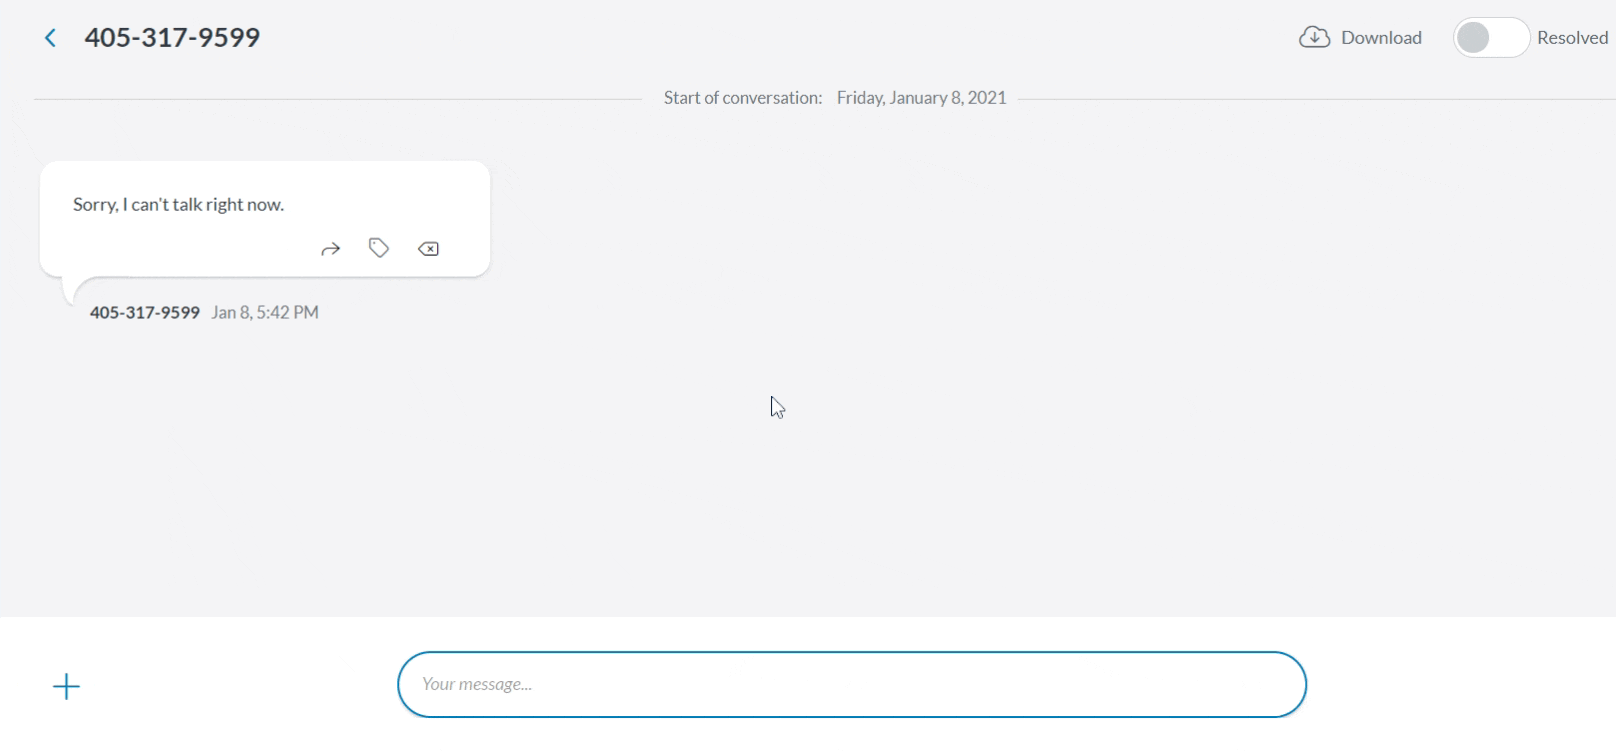
Task: Click timestamp "Jan 8, 5:42 PM"
Action: [x=264, y=312]
